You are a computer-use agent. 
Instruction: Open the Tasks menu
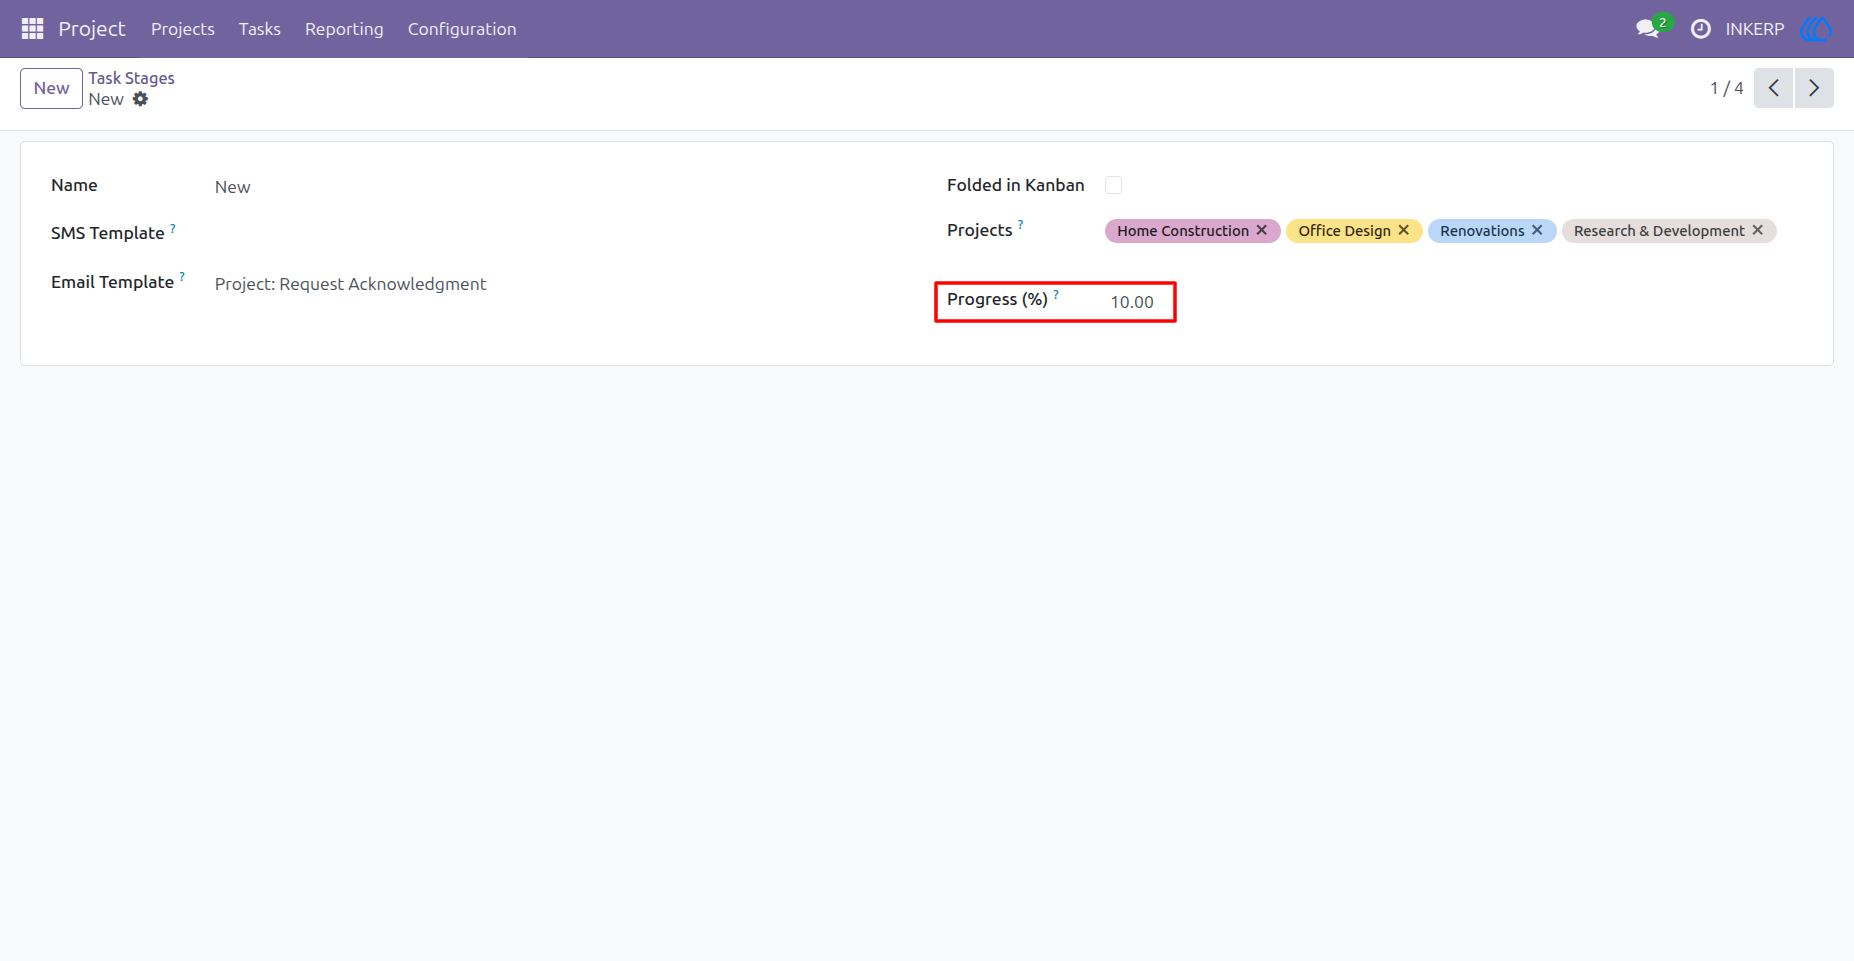tap(260, 29)
